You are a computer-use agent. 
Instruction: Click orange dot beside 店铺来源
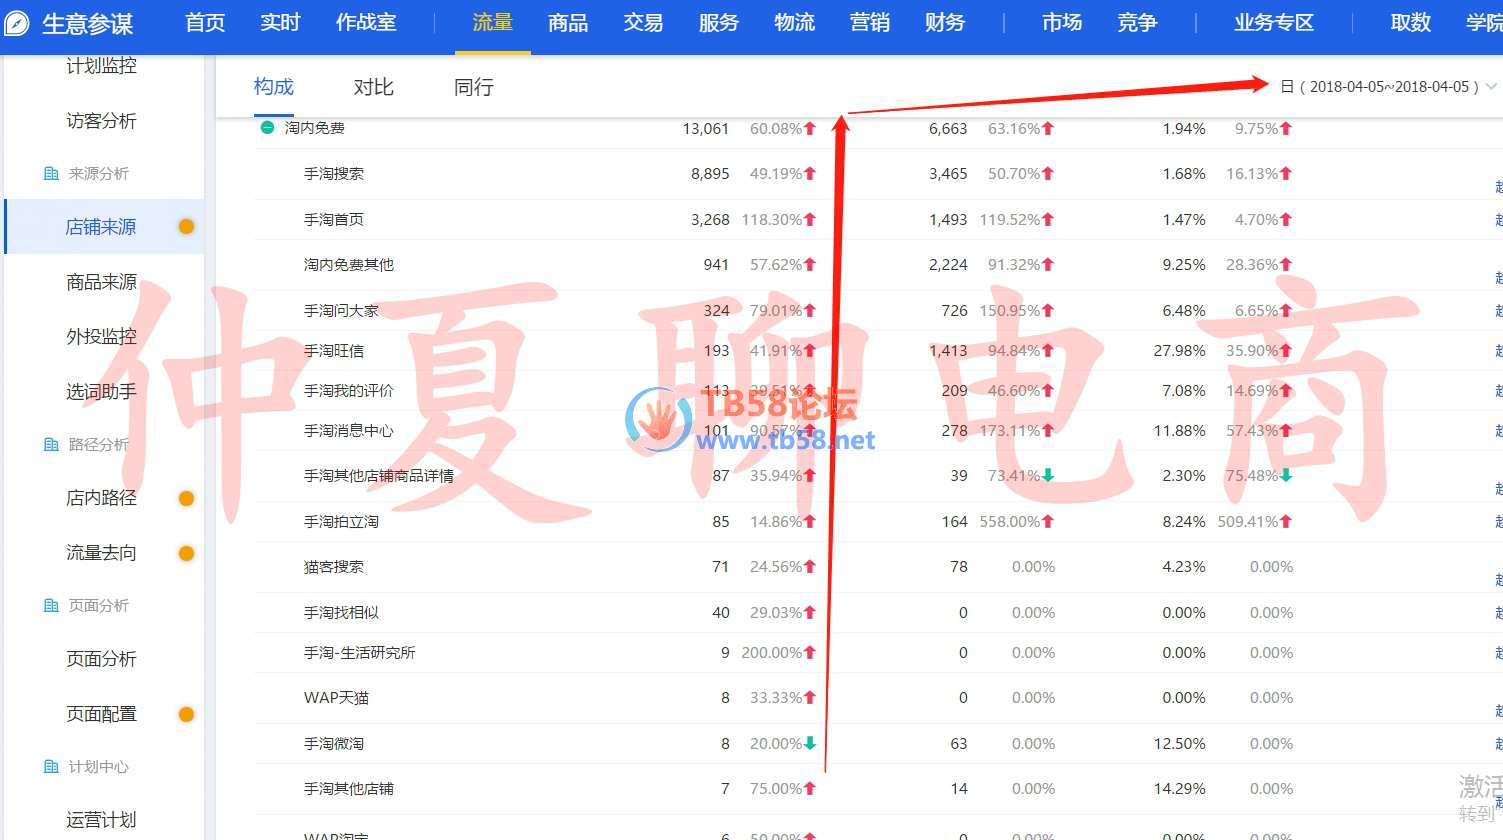click(x=186, y=227)
